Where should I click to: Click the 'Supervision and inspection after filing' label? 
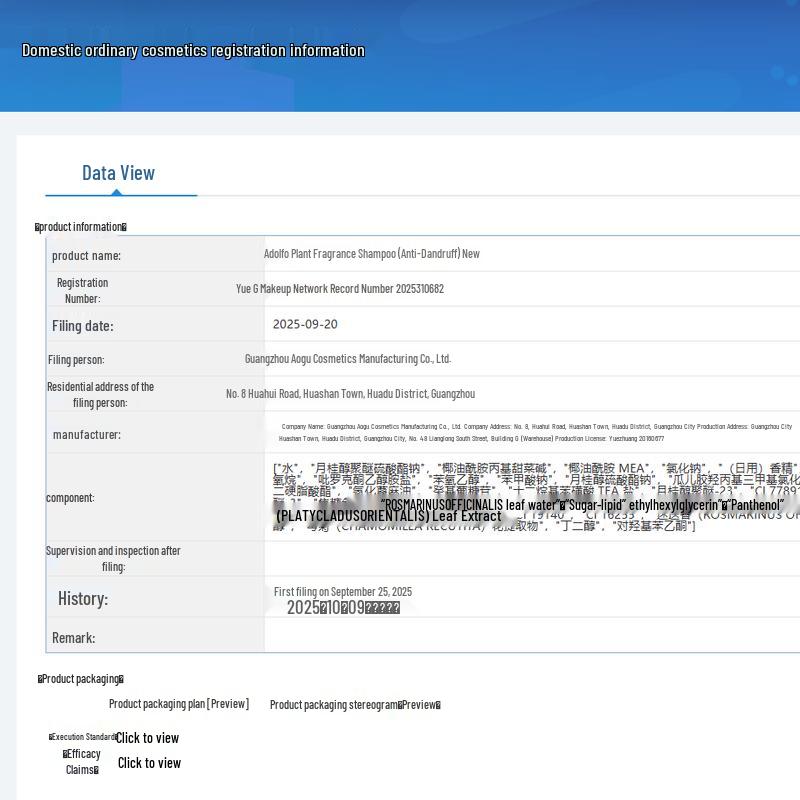point(113,558)
